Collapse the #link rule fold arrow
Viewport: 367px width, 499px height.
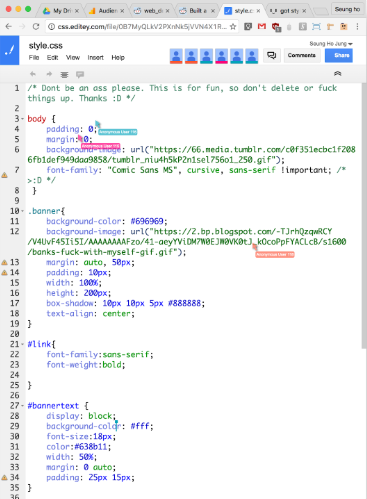tap(22, 344)
